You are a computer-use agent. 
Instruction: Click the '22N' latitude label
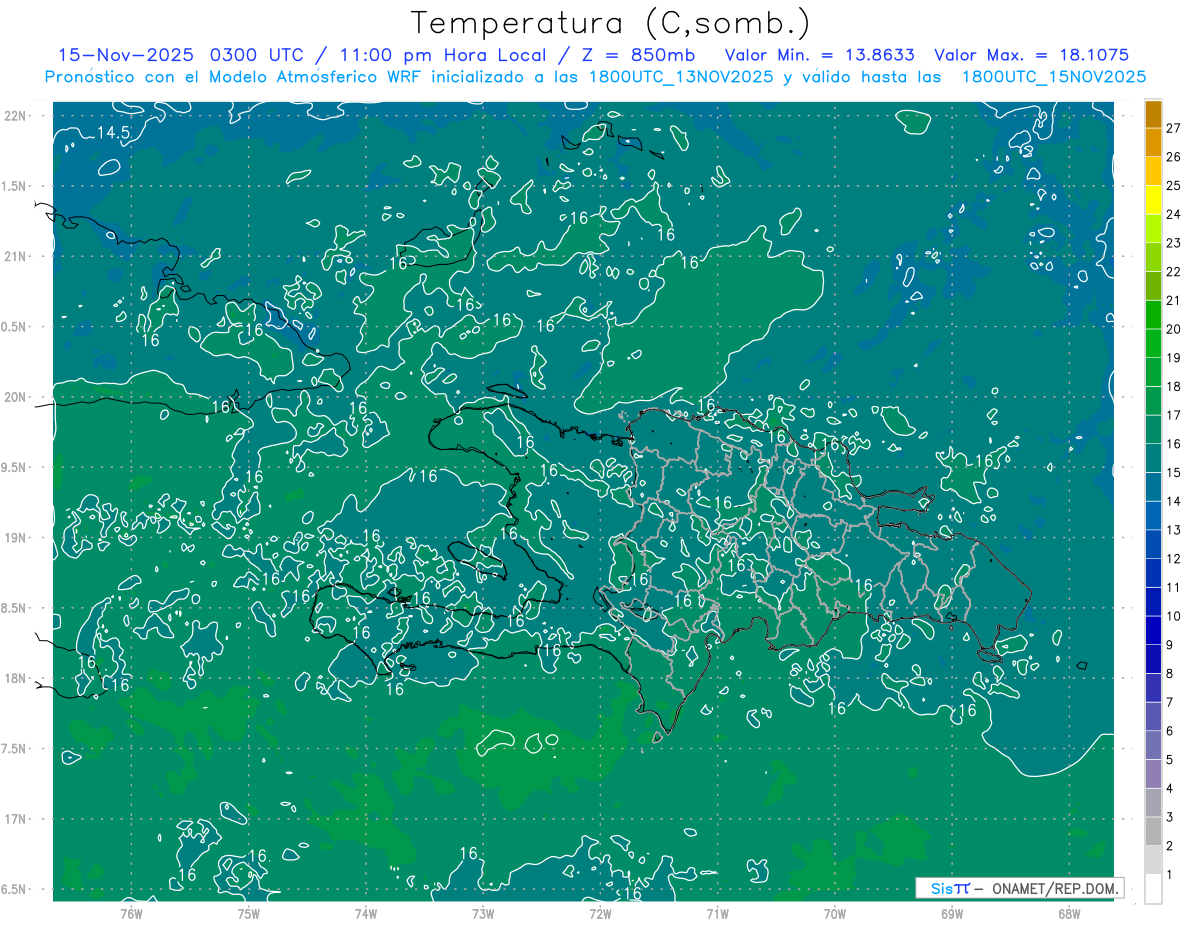click(x=15, y=116)
